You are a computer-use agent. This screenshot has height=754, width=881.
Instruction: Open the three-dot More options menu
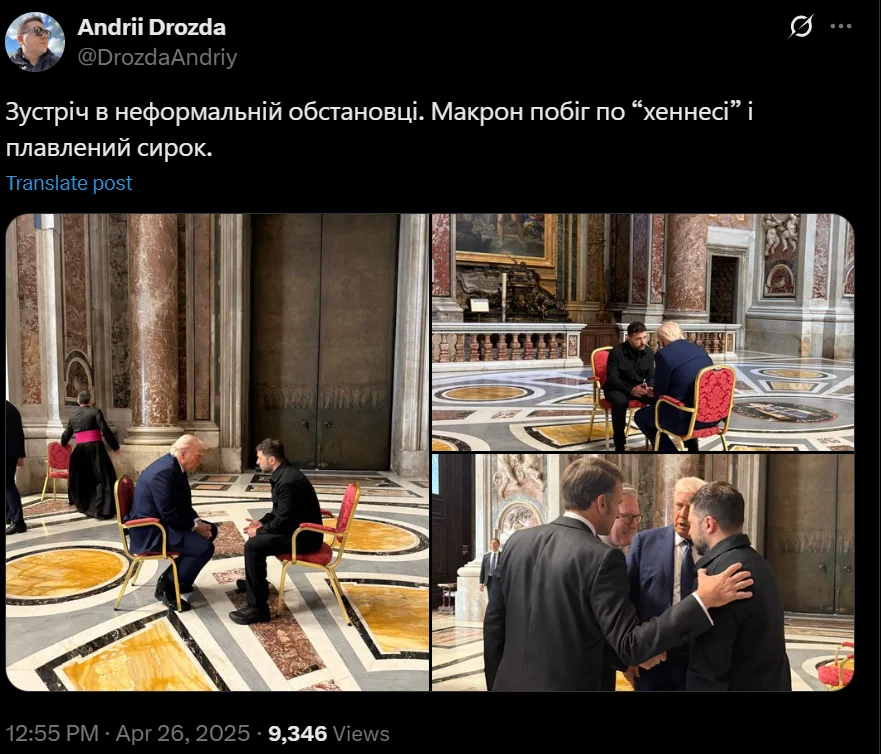pyautogui.click(x=841, y=26)
